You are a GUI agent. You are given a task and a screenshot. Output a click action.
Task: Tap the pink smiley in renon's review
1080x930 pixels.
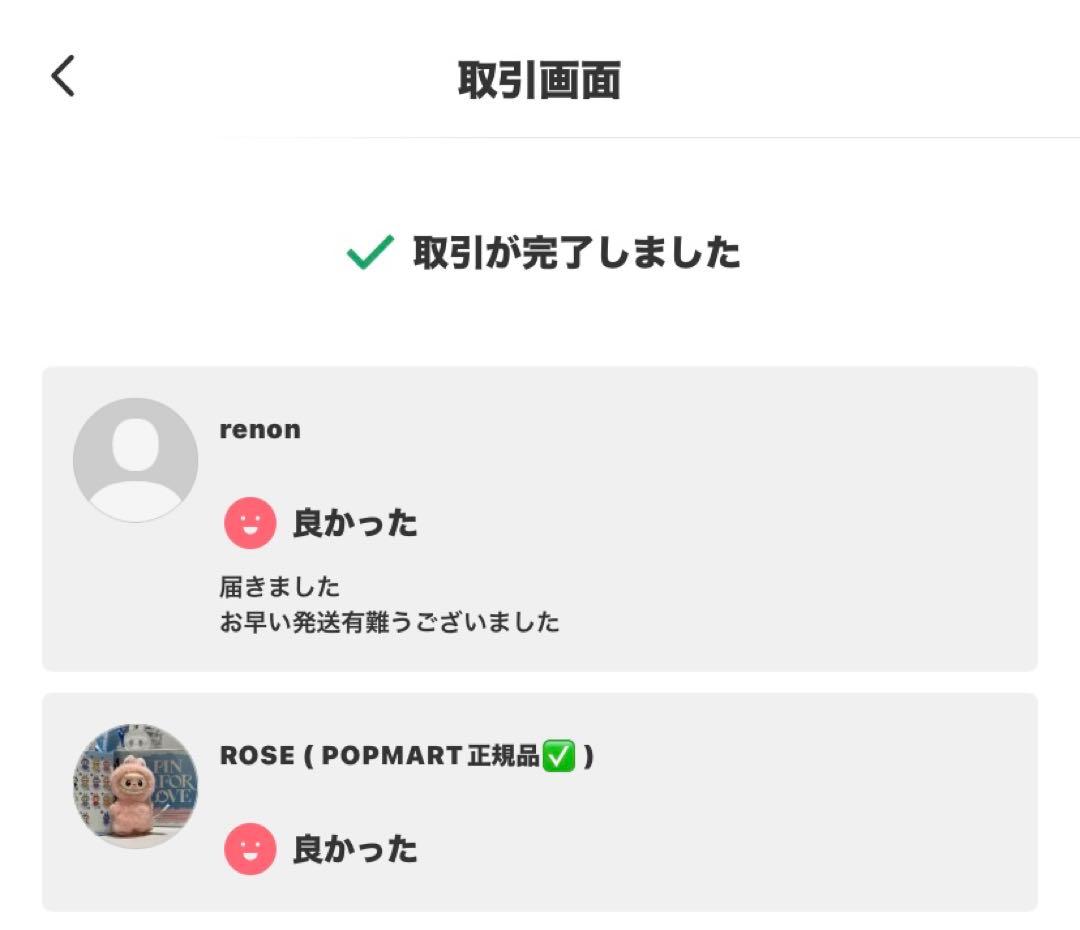[x=250, y=523]
